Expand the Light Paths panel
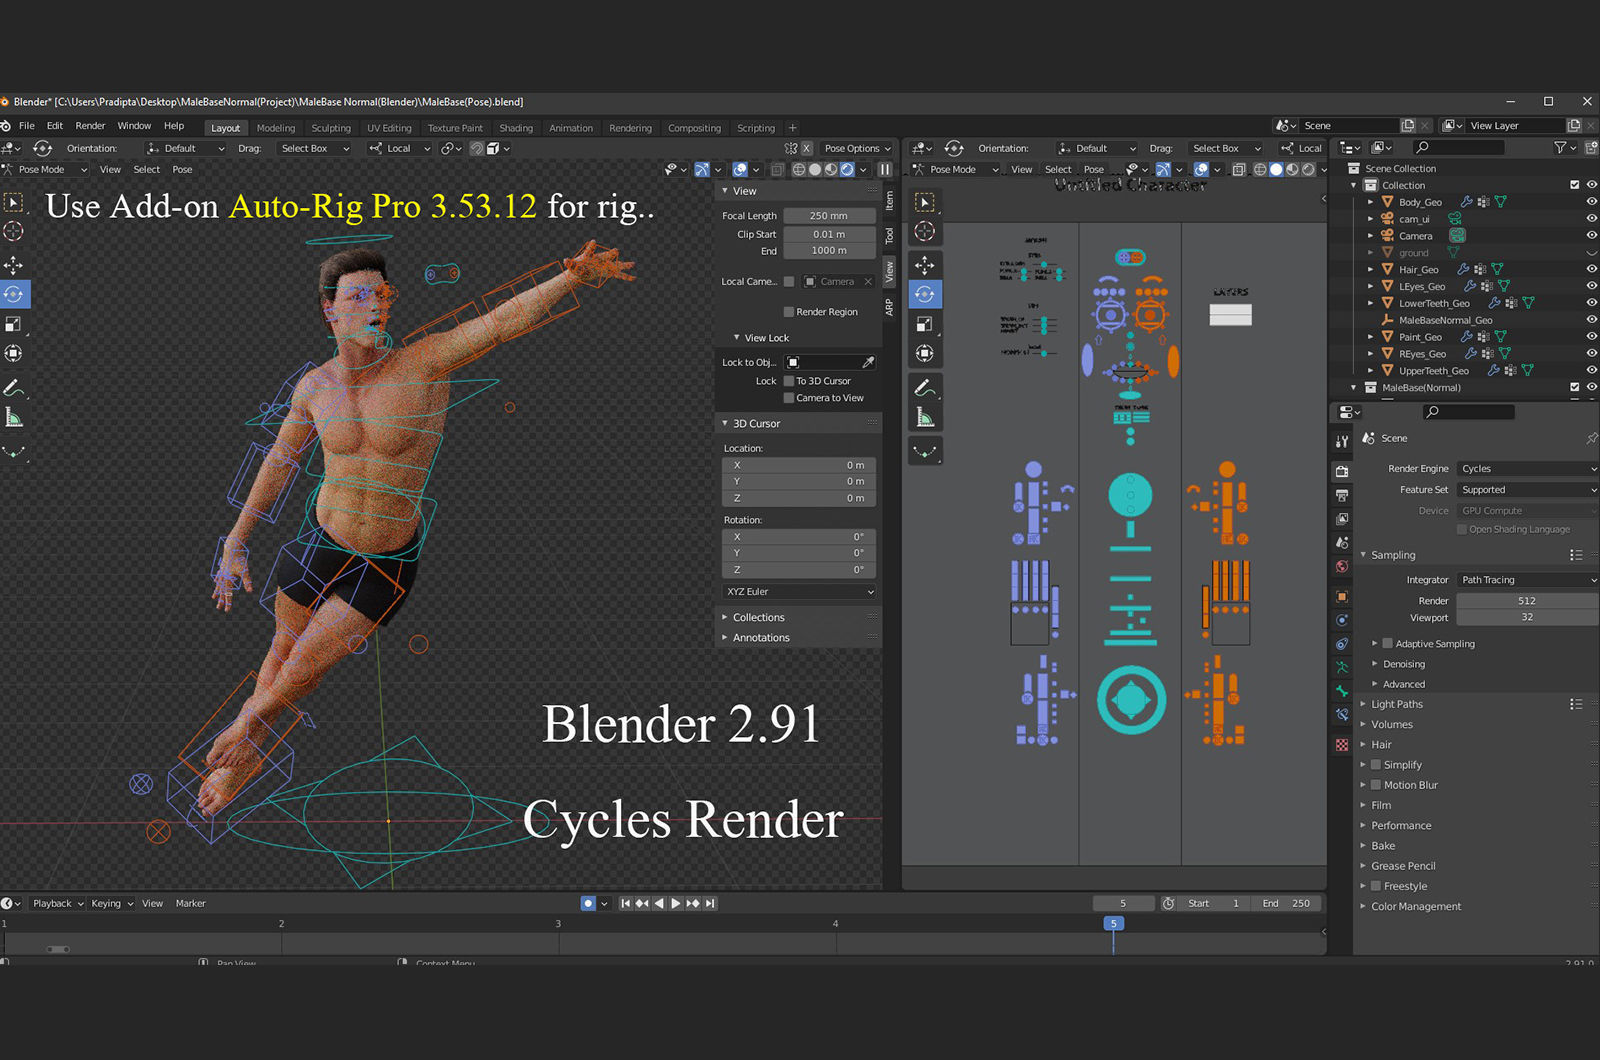 (x=1397, y=705)
